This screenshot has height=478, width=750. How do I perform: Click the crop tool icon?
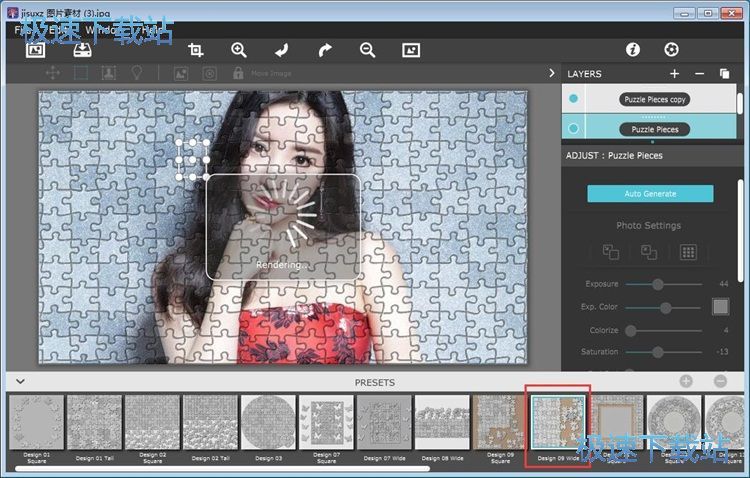point(196,50)
